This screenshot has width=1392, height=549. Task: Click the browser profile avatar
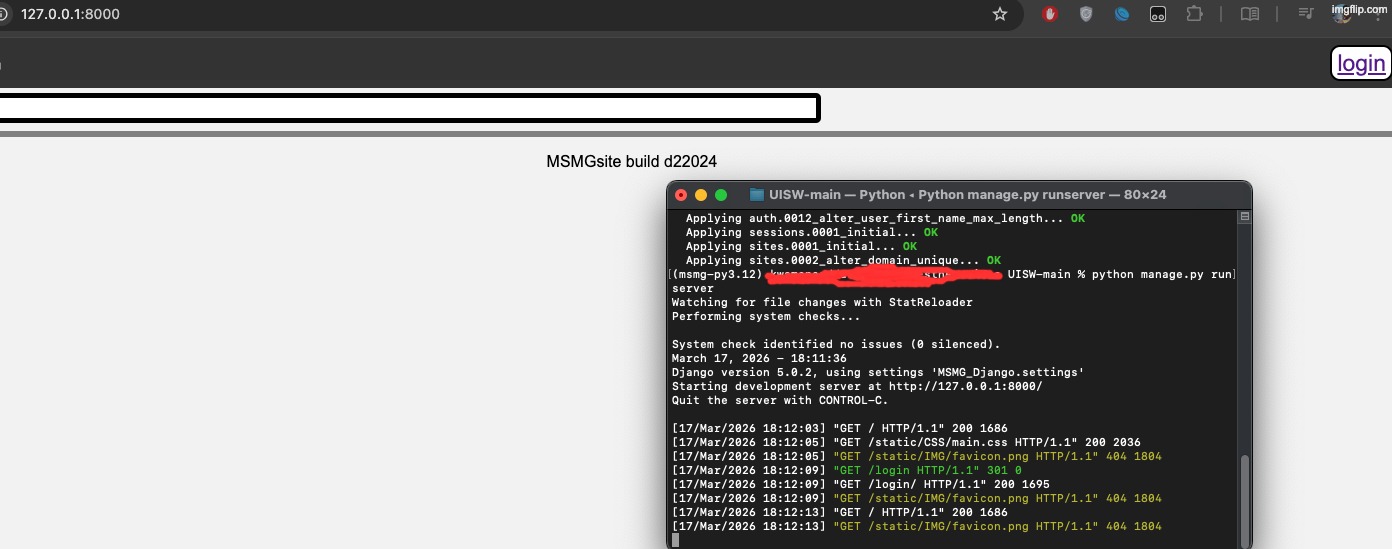[1341, 14]
